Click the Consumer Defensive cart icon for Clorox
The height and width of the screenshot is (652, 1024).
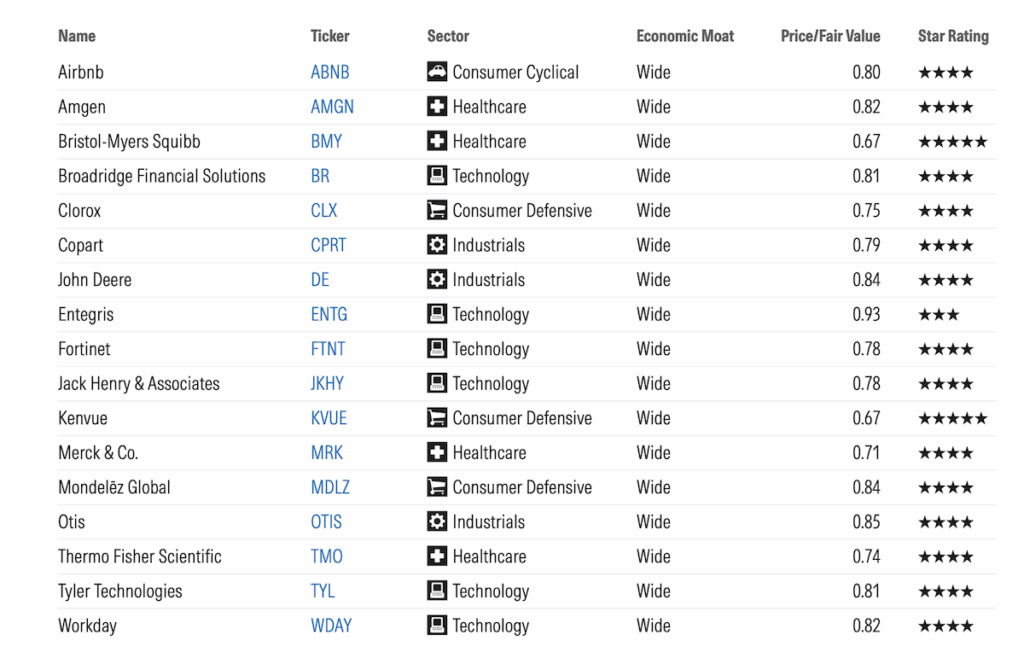[437, 211]
